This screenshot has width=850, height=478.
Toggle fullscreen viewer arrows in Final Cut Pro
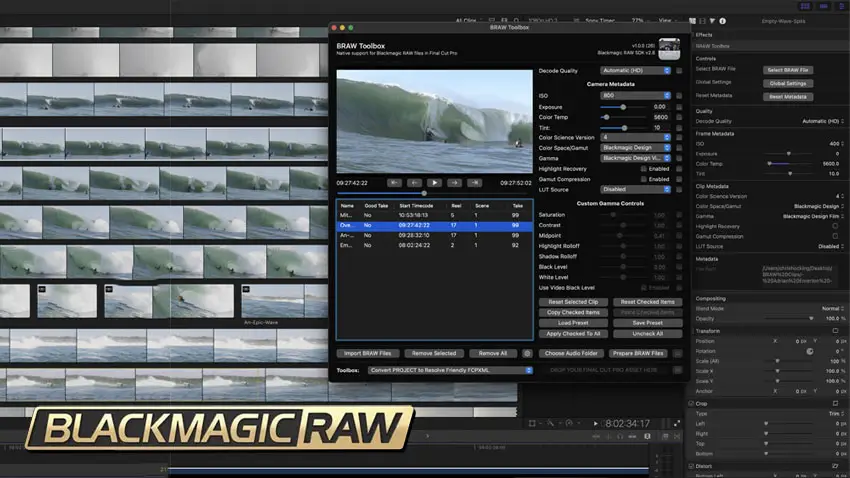677,424
